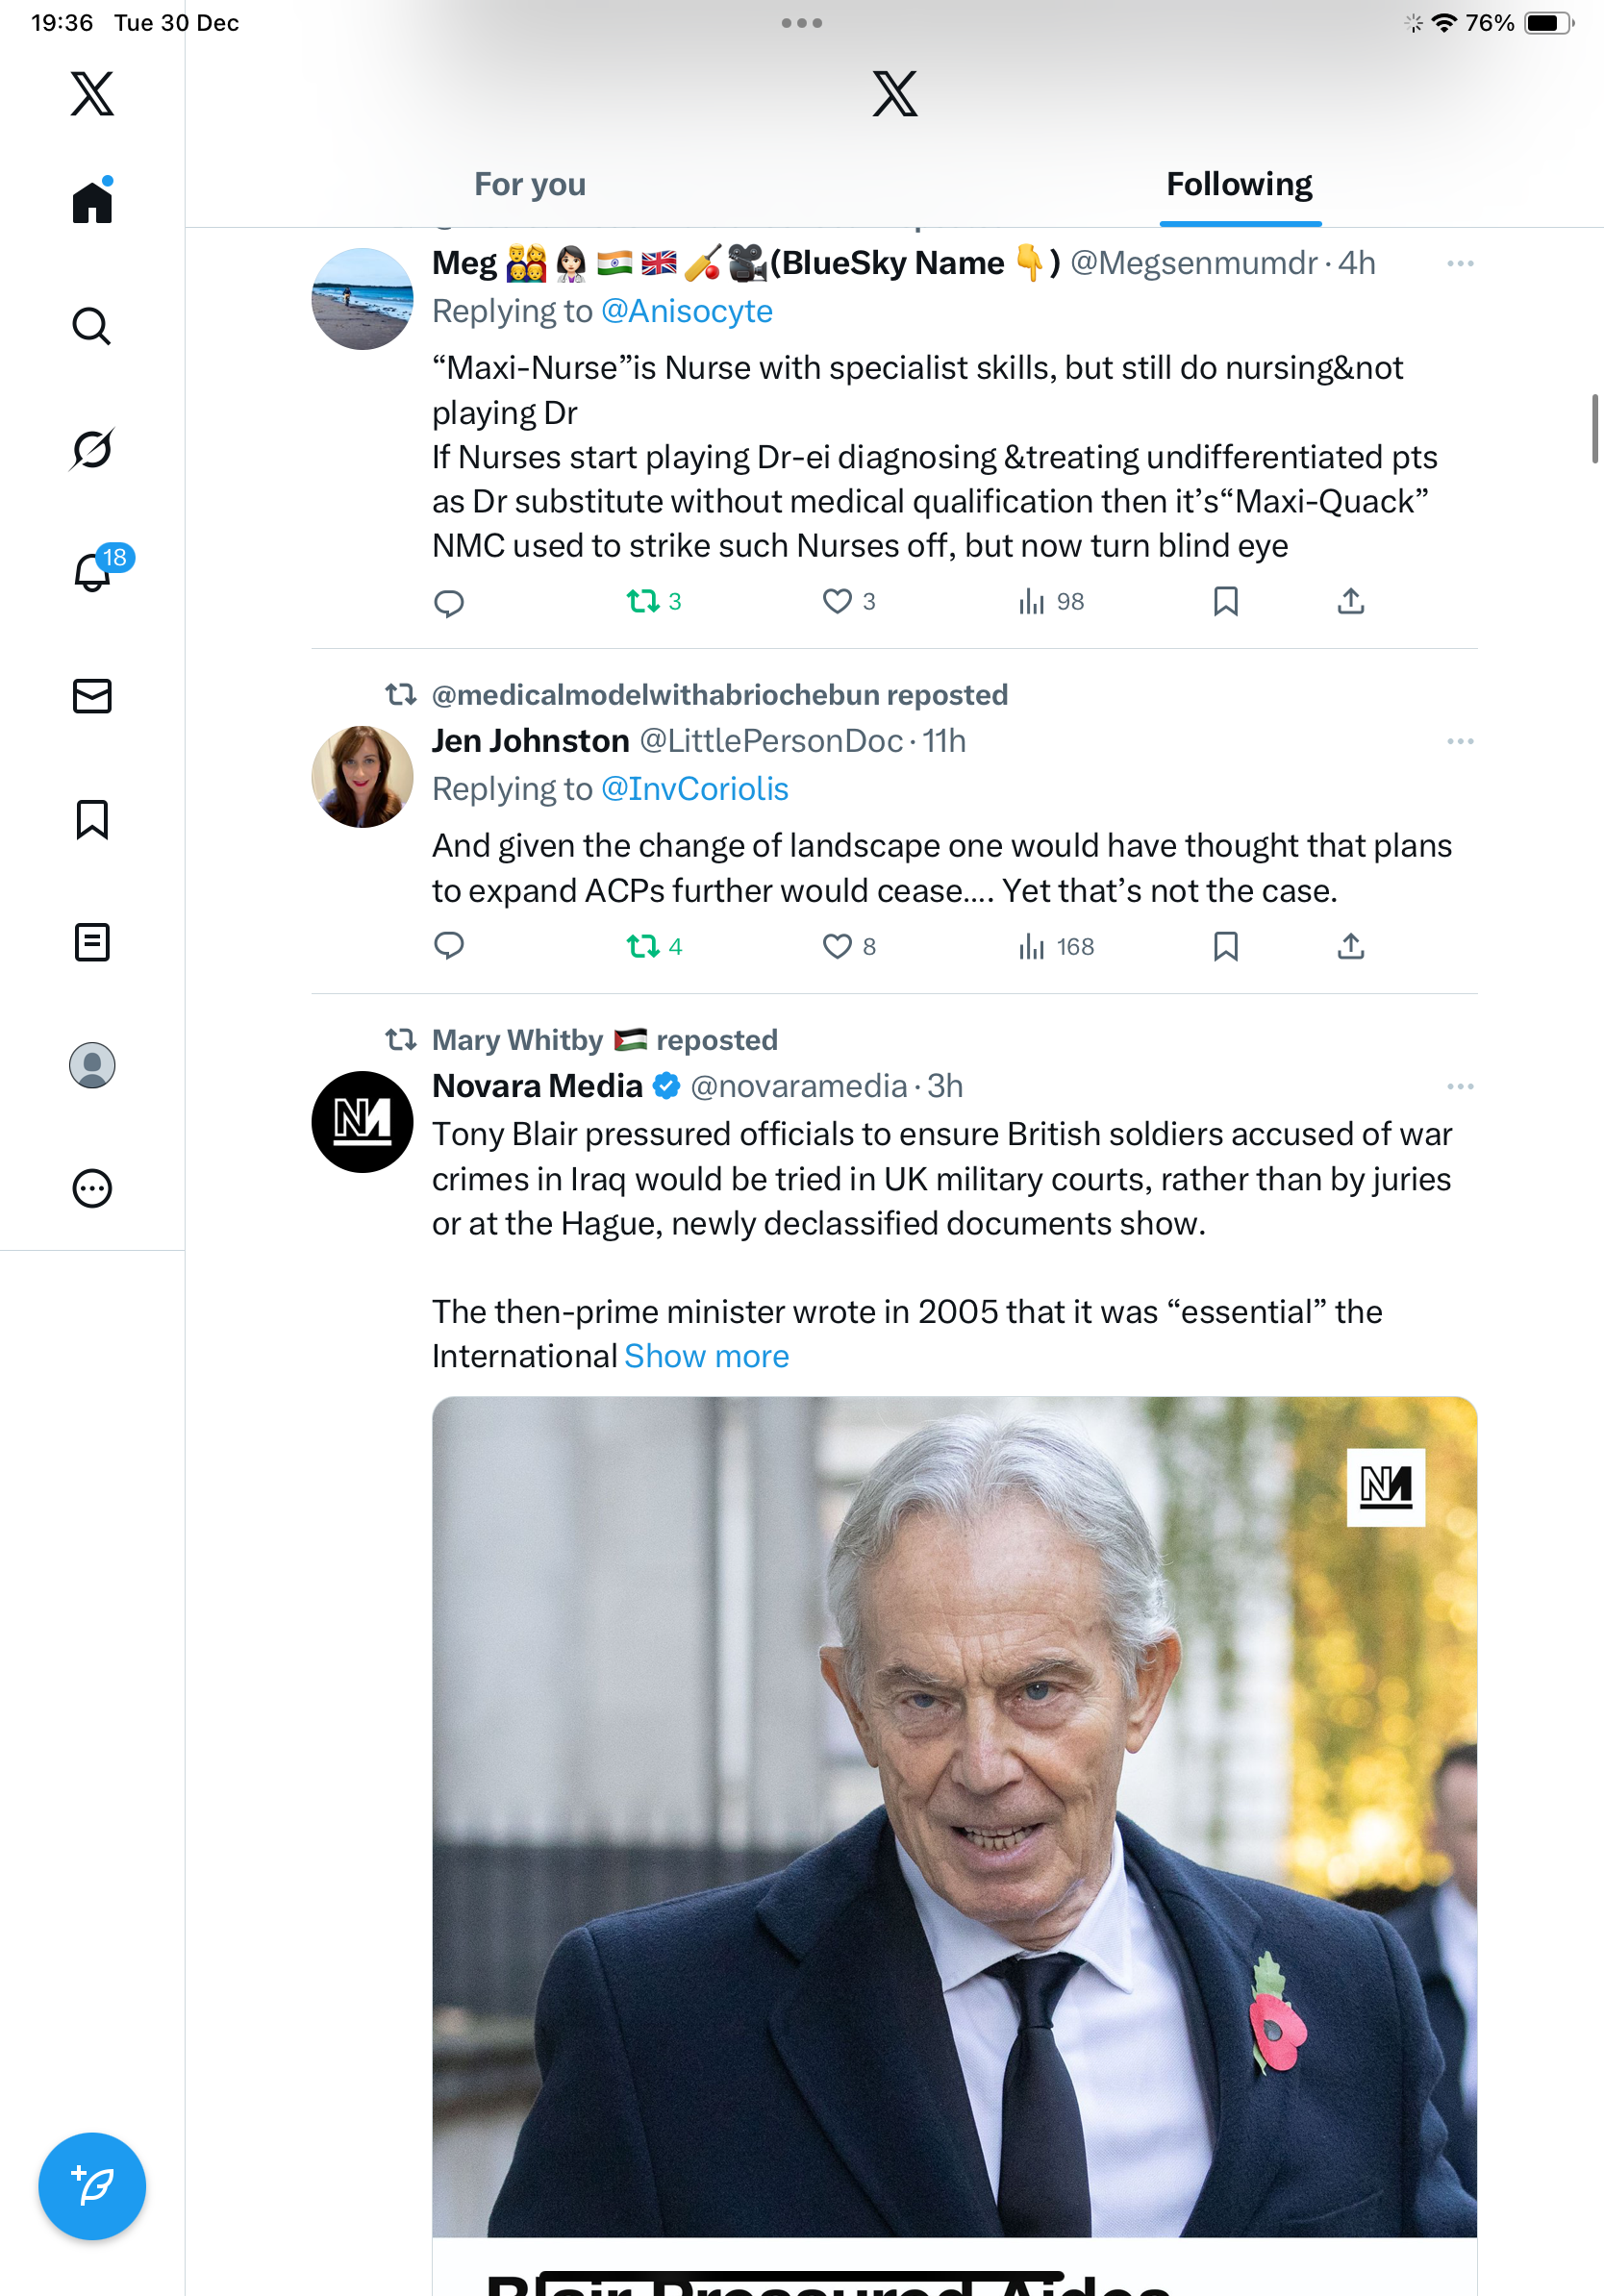Undo repost on Jen Johnston's post

tap(643, 946)
